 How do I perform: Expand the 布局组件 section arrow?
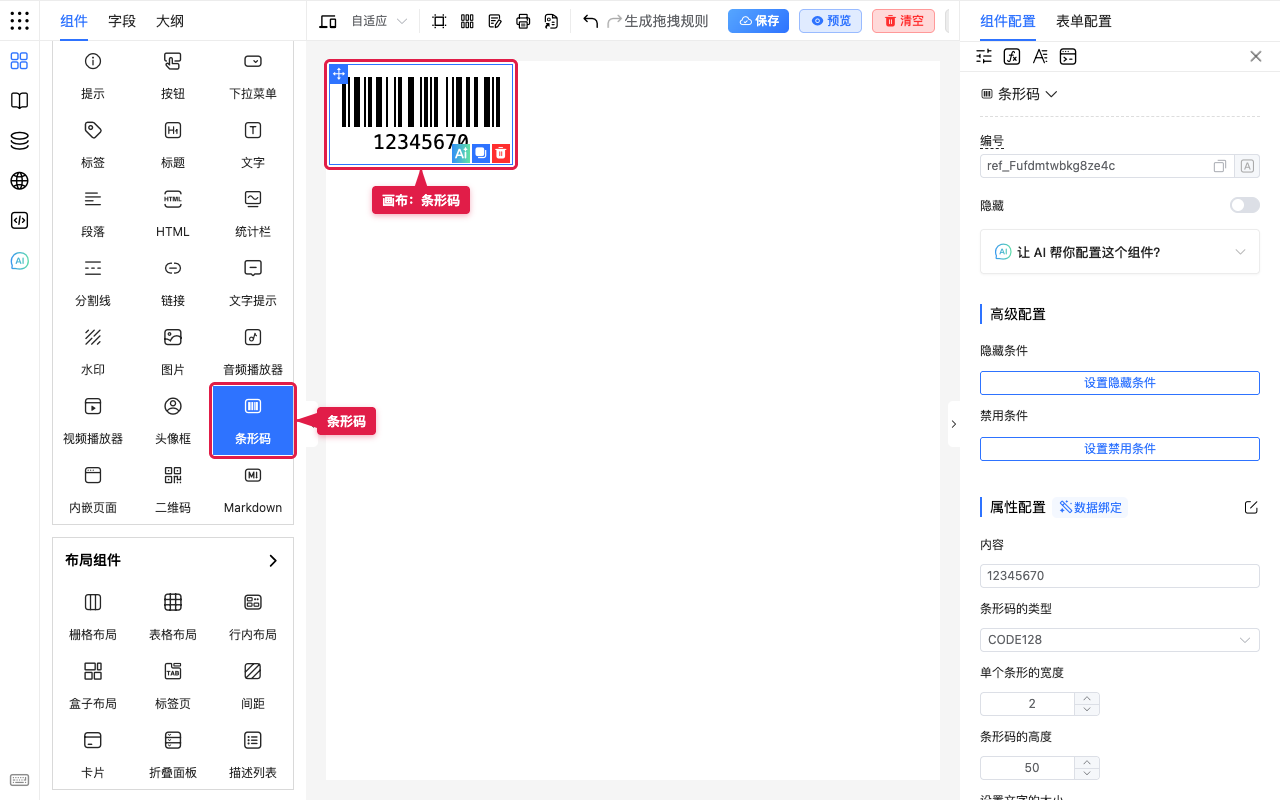[273, 561]
